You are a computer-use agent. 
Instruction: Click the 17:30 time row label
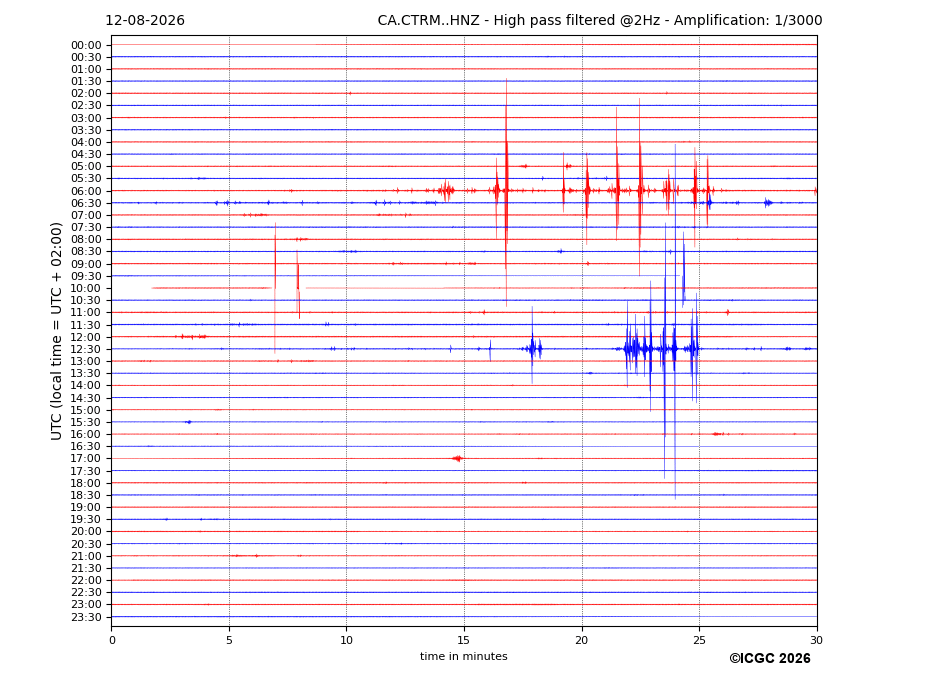86,471
